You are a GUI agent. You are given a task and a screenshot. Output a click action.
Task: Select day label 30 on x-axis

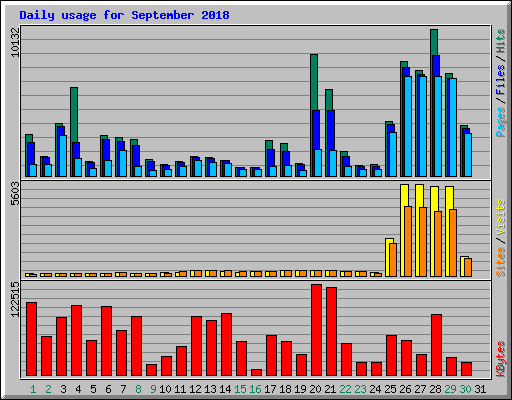pos(465,389)
